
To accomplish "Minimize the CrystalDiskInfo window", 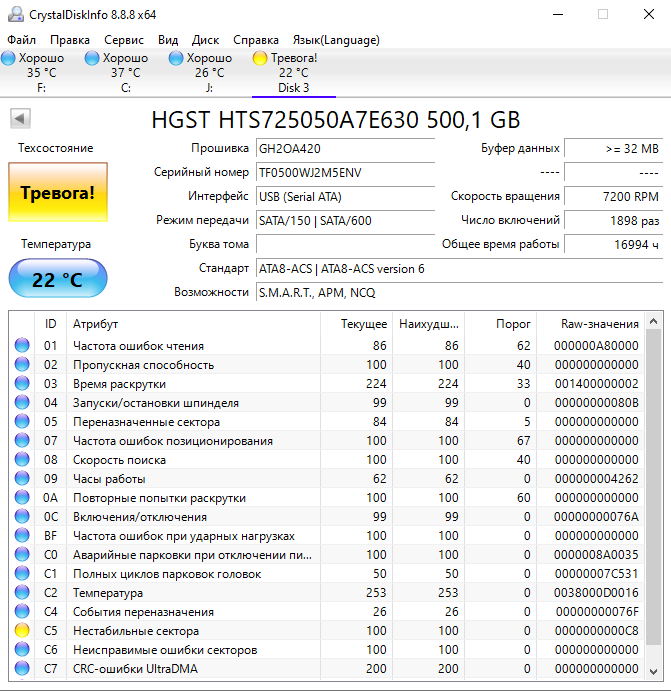I will pos(558,15).
